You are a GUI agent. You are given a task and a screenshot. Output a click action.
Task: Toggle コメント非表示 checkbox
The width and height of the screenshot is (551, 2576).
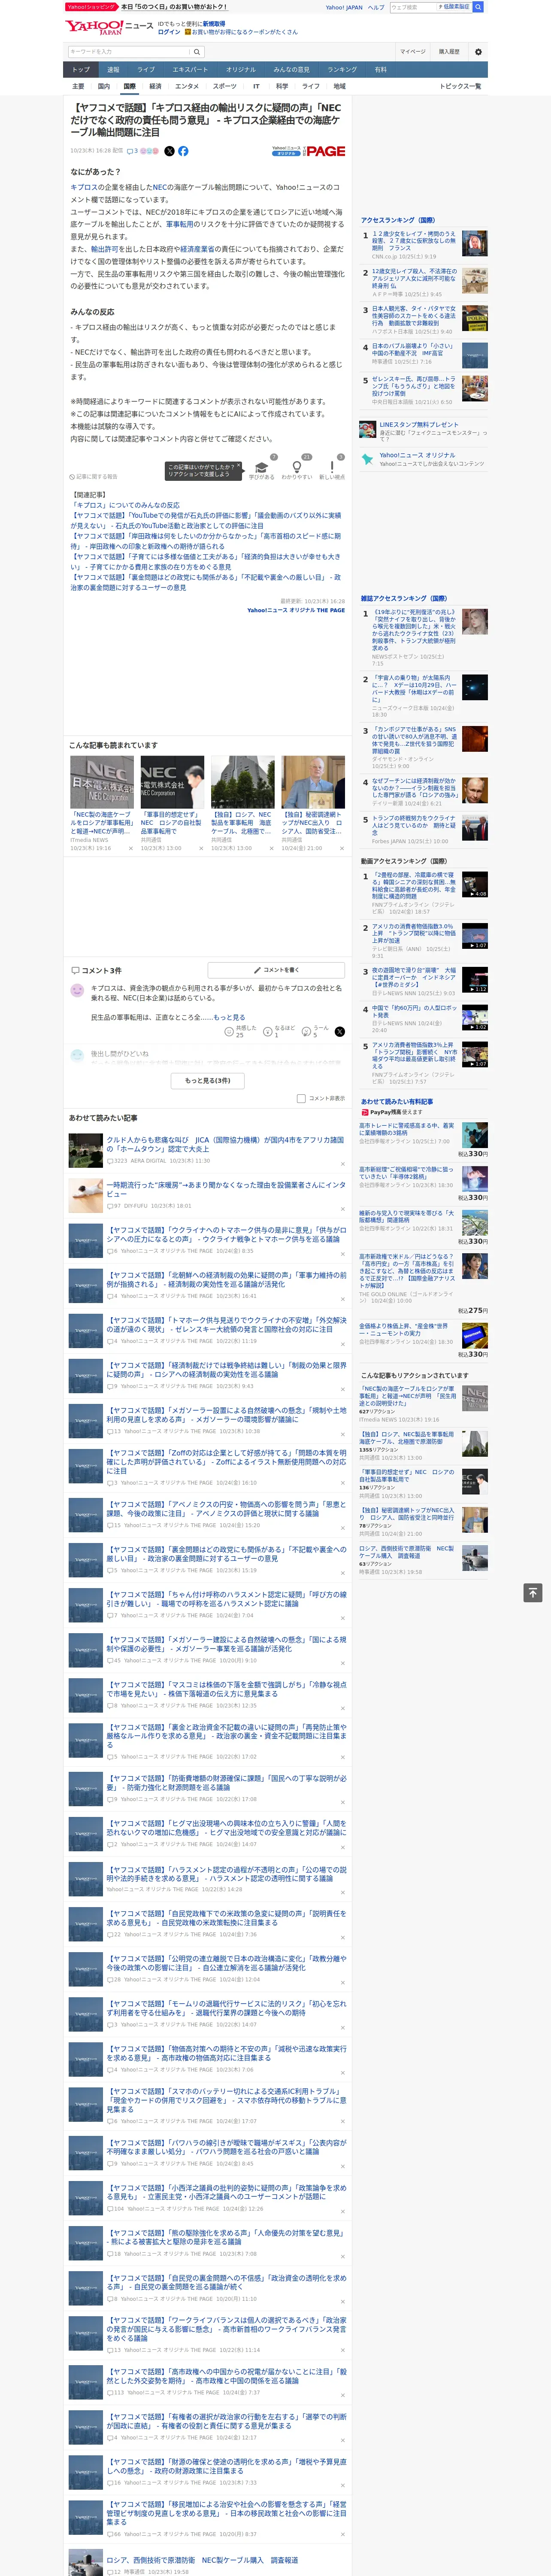(x=301, y=1099)
